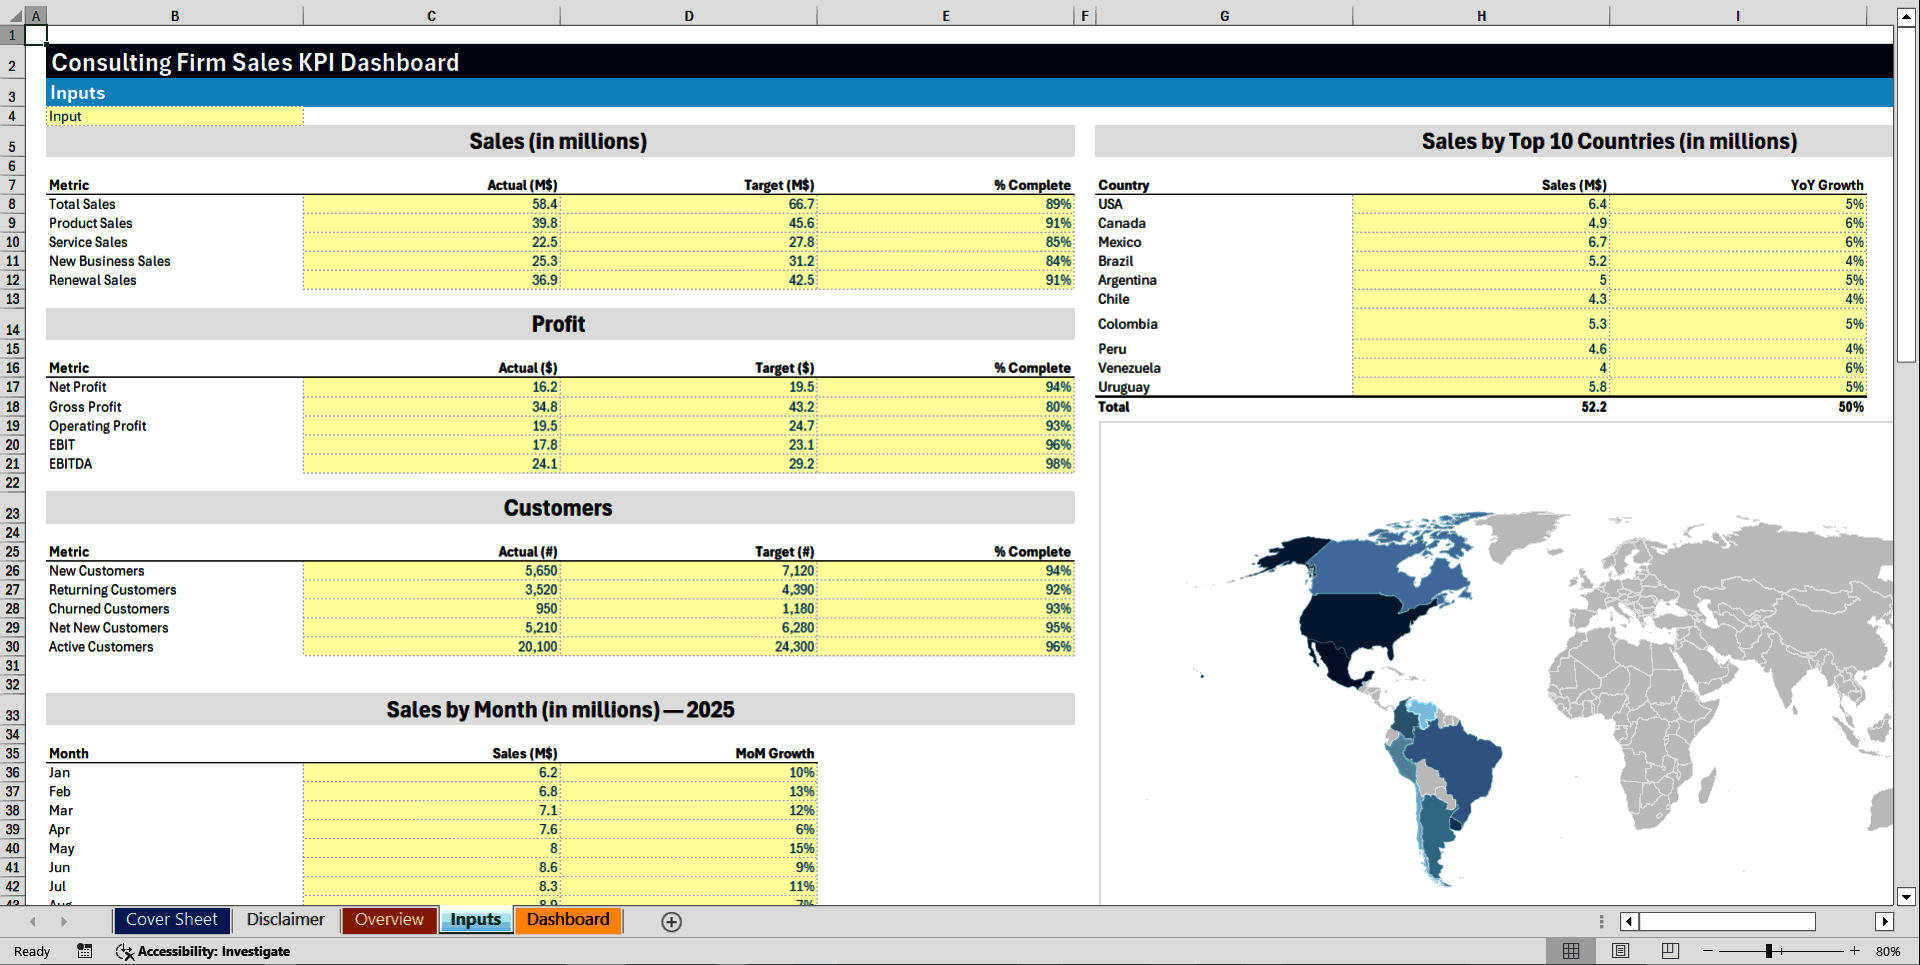The height and width of the screenshot is (965, 1920).
Task: Click the world map chart
Action: (x=1496, y=665)
